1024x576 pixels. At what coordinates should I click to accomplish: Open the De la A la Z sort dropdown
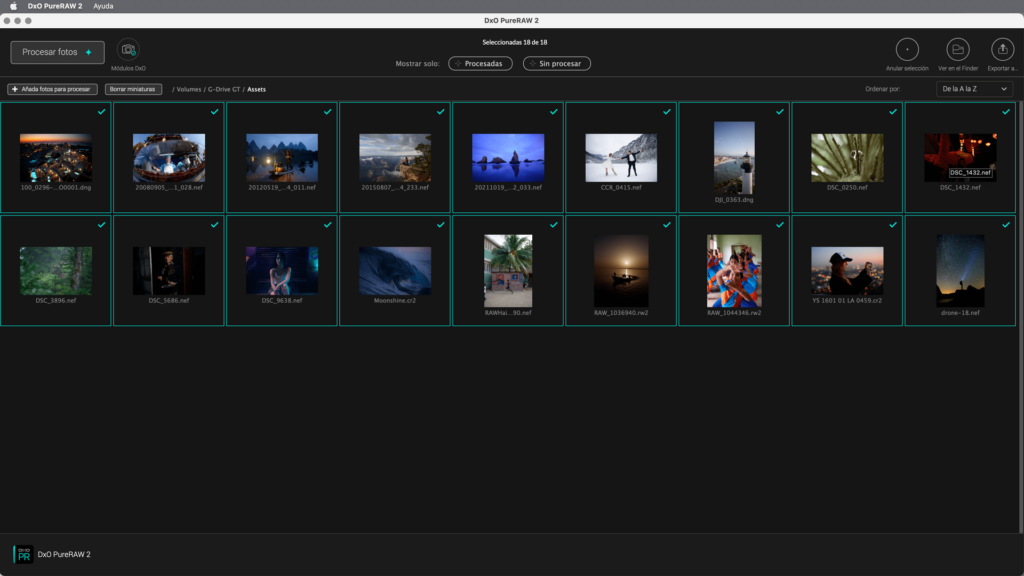[x=974, y=89]
